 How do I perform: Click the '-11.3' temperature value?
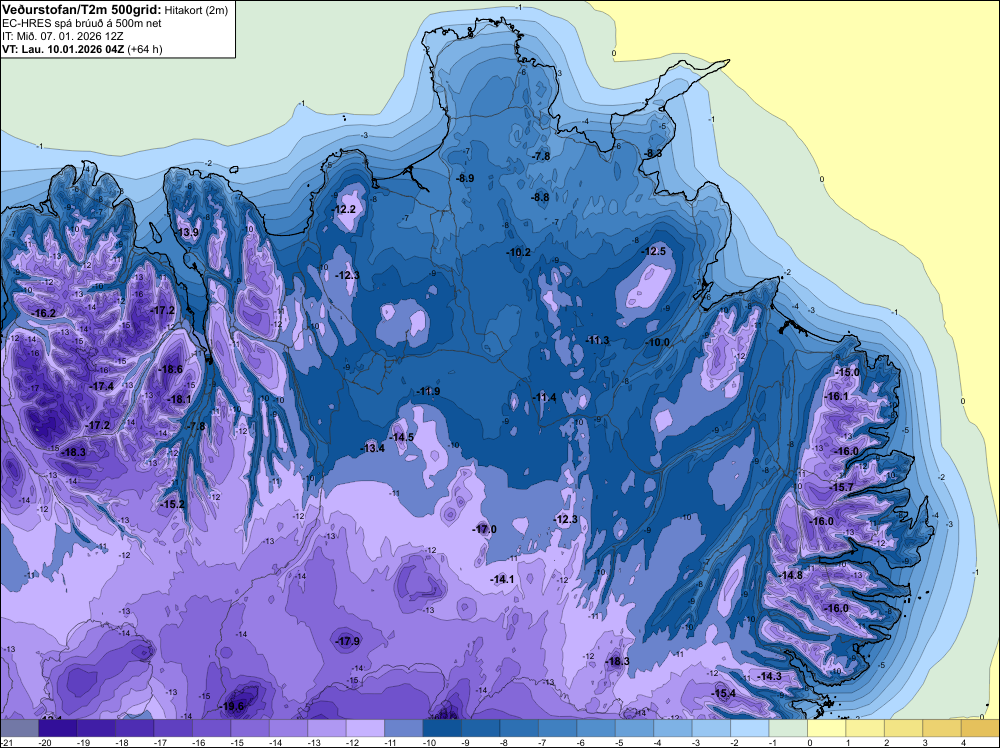[598, 340]
